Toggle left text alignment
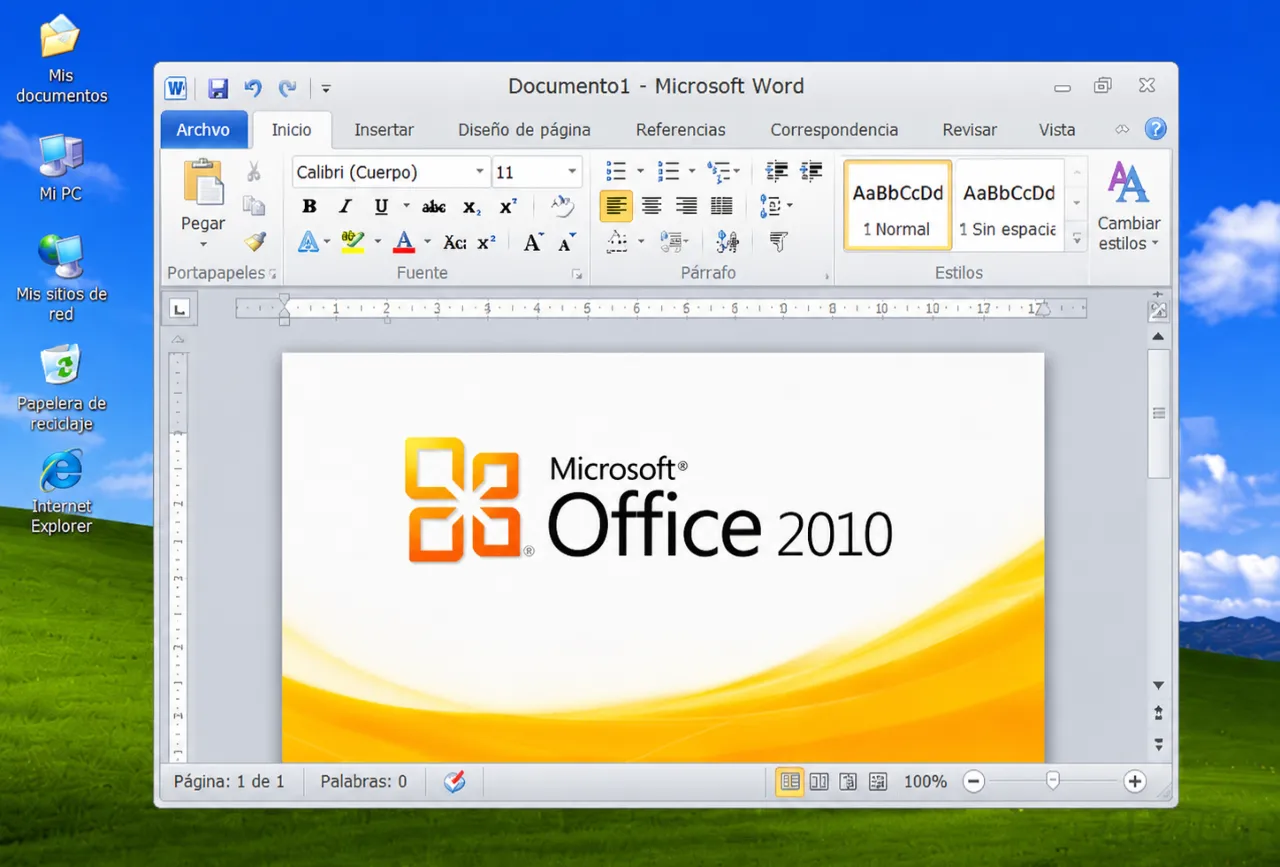1280x867 pixels. coord(616,207)
